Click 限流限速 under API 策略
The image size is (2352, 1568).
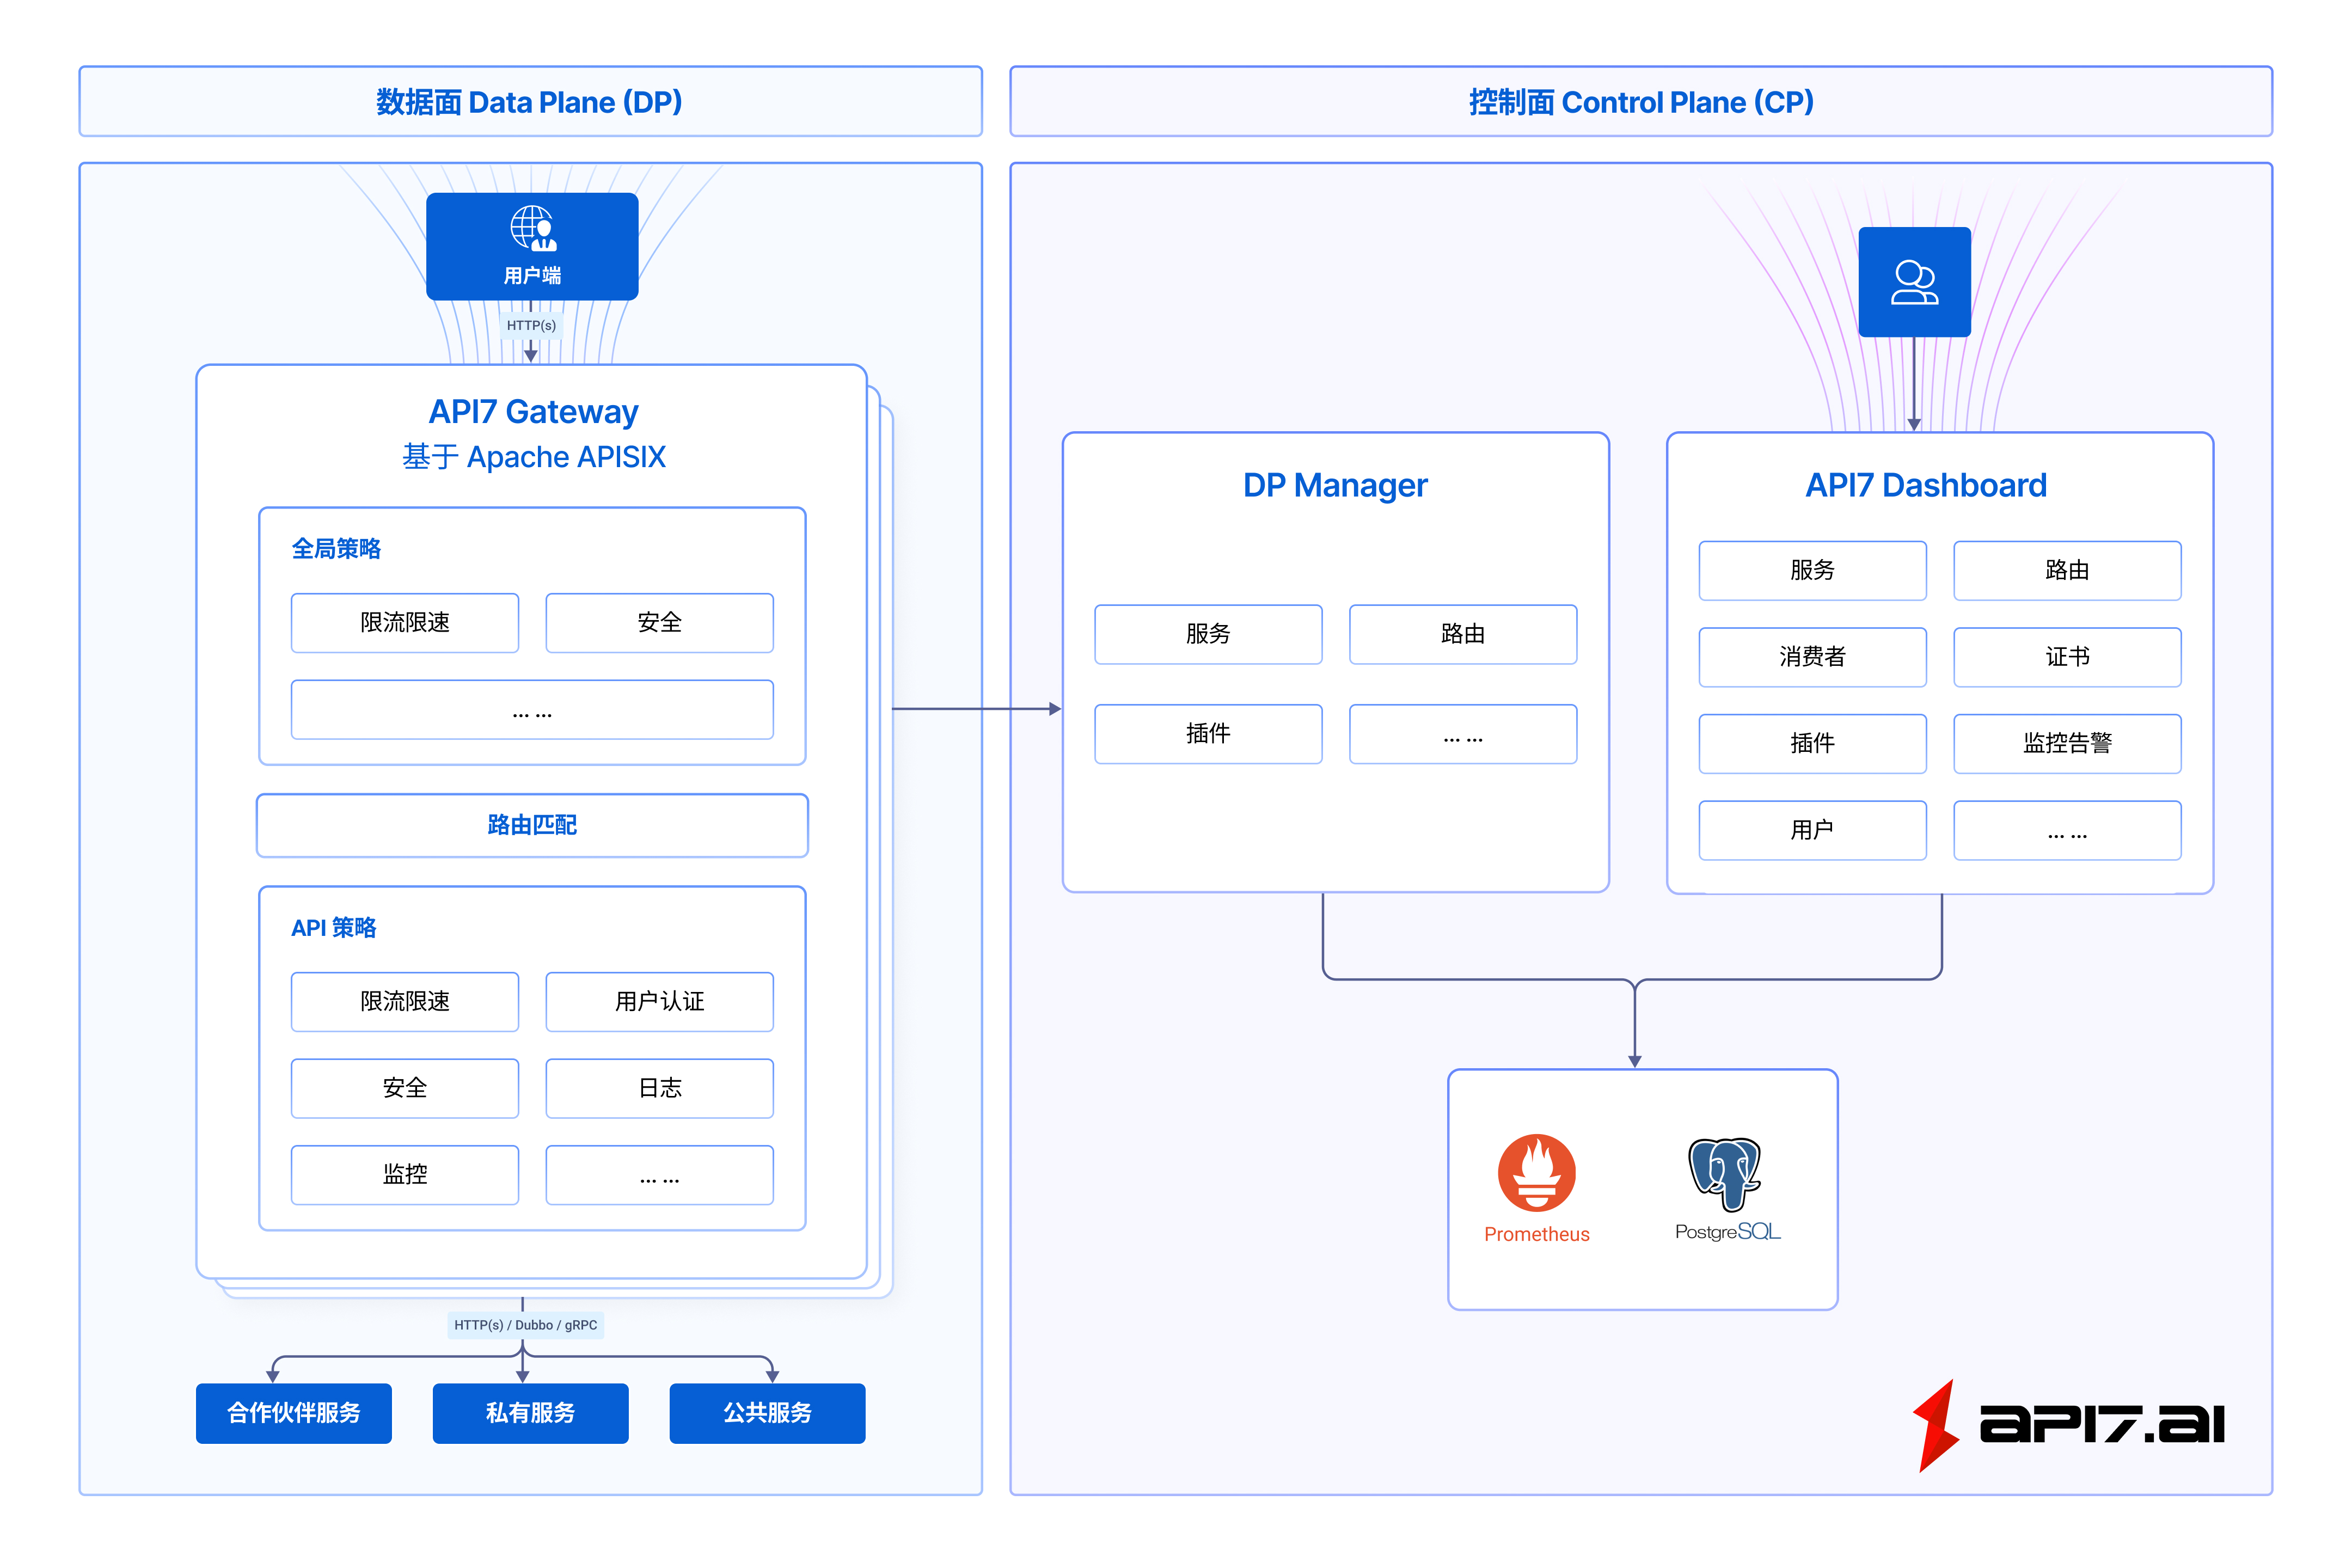coord(405,1002)
